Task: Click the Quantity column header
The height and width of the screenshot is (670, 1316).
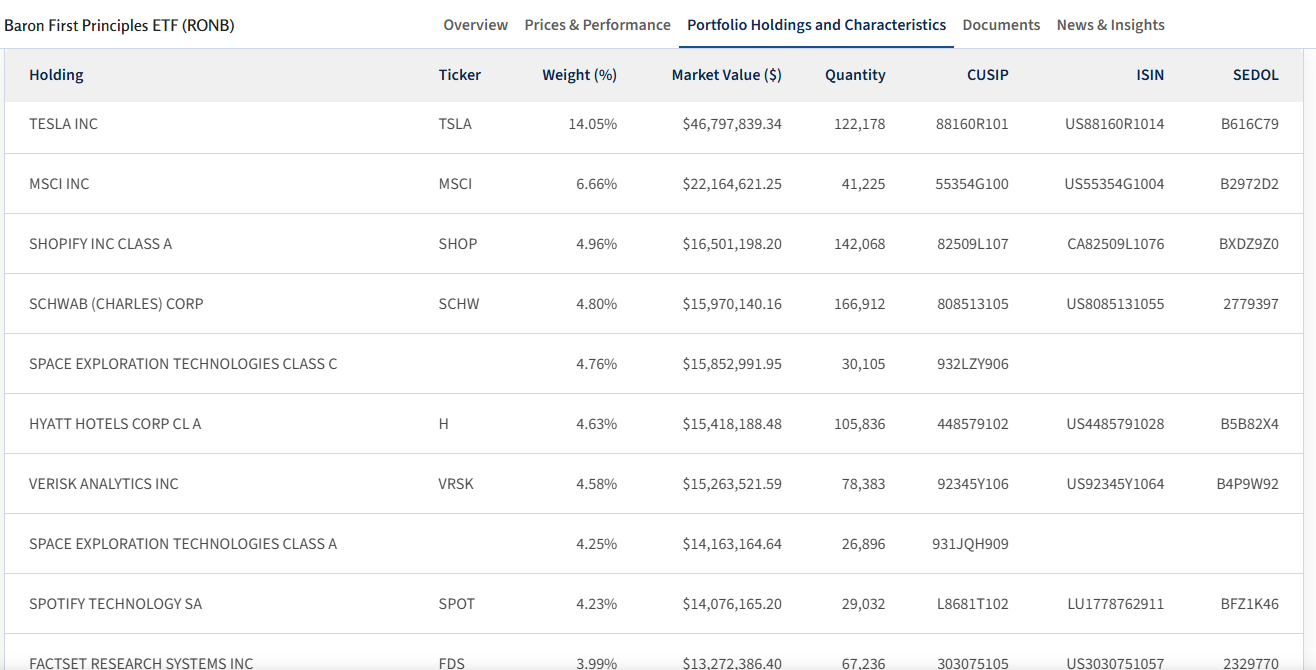Action: tap(855, 75)
